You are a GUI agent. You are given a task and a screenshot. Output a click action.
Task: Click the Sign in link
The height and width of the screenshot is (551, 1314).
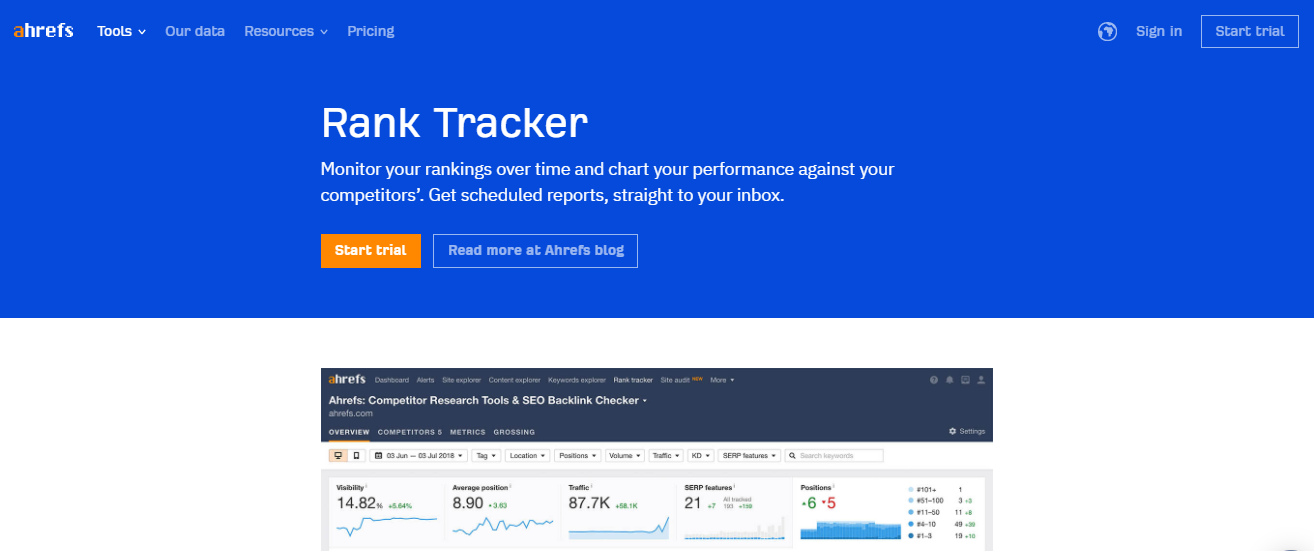tap(1159, 31)
